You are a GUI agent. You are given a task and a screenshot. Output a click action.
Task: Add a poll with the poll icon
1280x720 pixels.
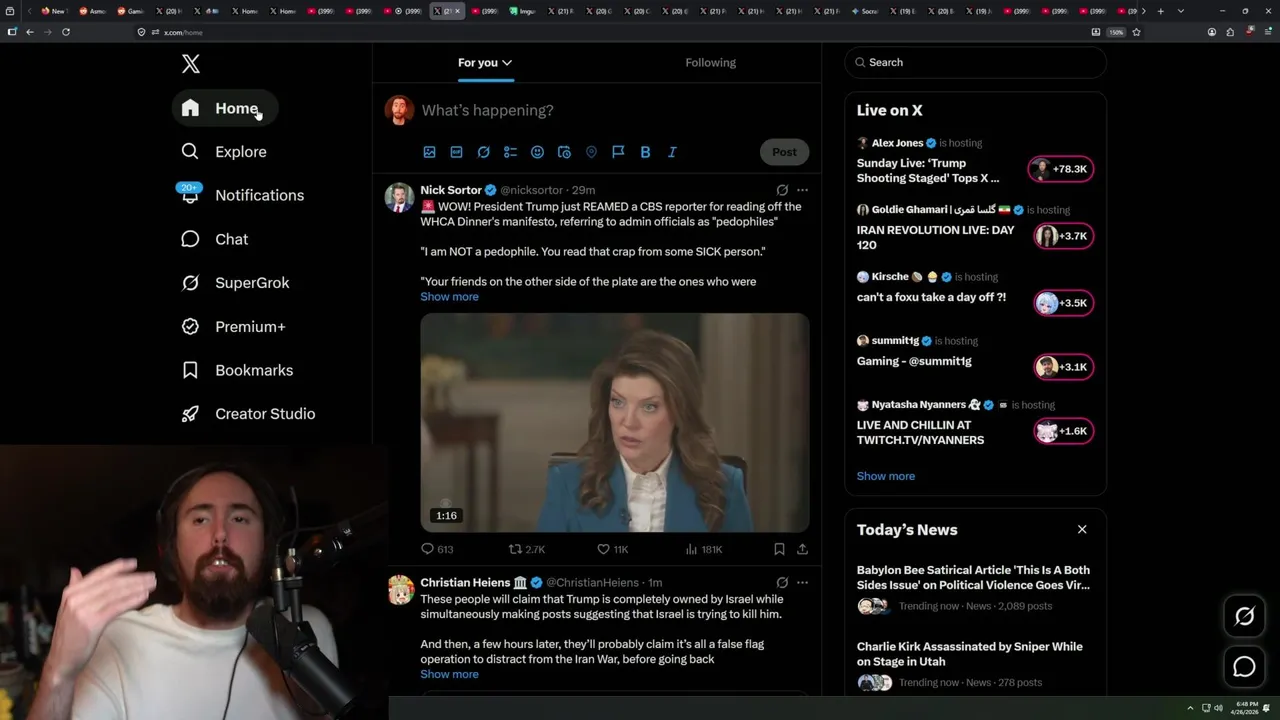click(x=510, y=152)
